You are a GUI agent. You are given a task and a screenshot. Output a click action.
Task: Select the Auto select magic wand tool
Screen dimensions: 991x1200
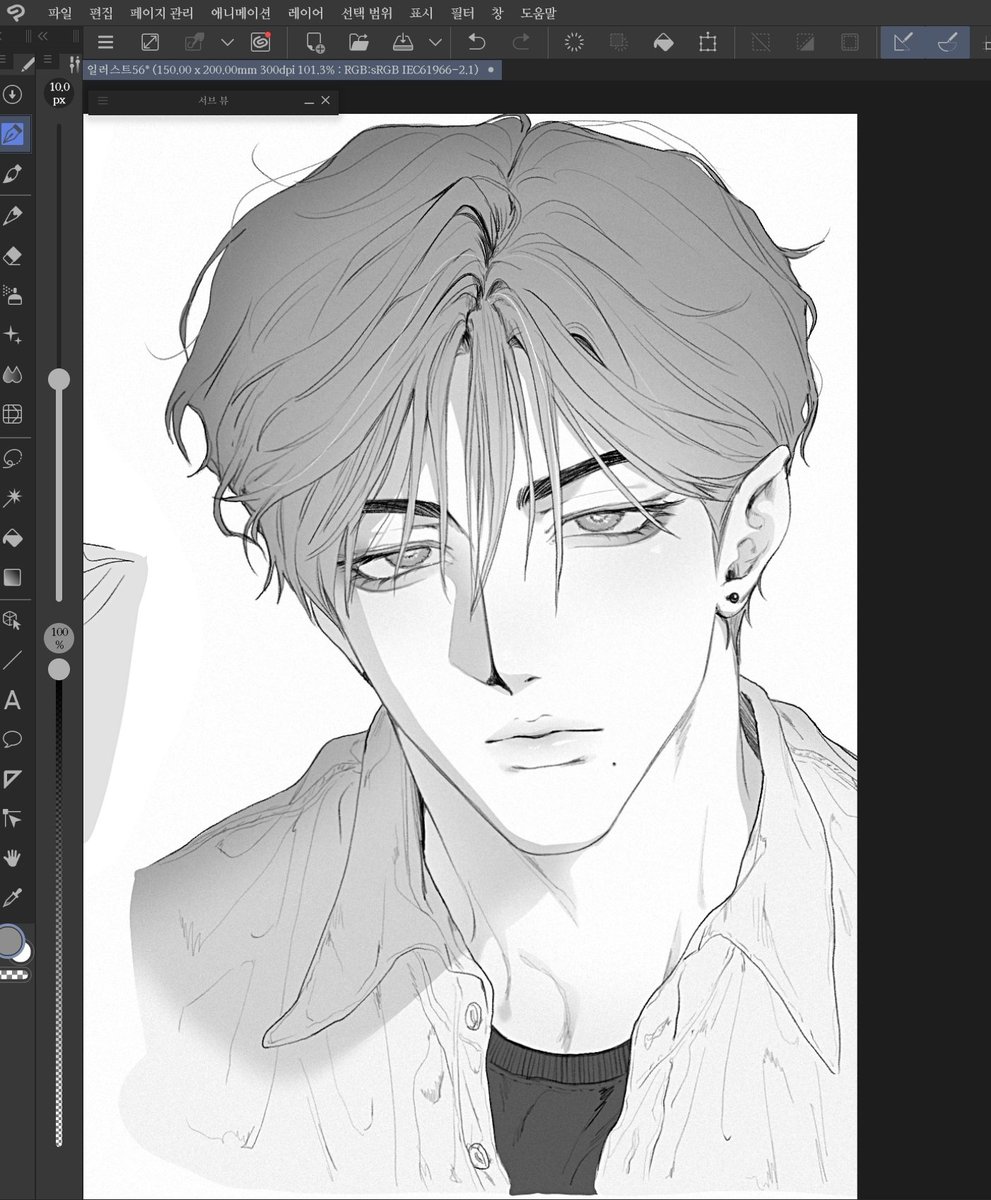click(13, 498)
